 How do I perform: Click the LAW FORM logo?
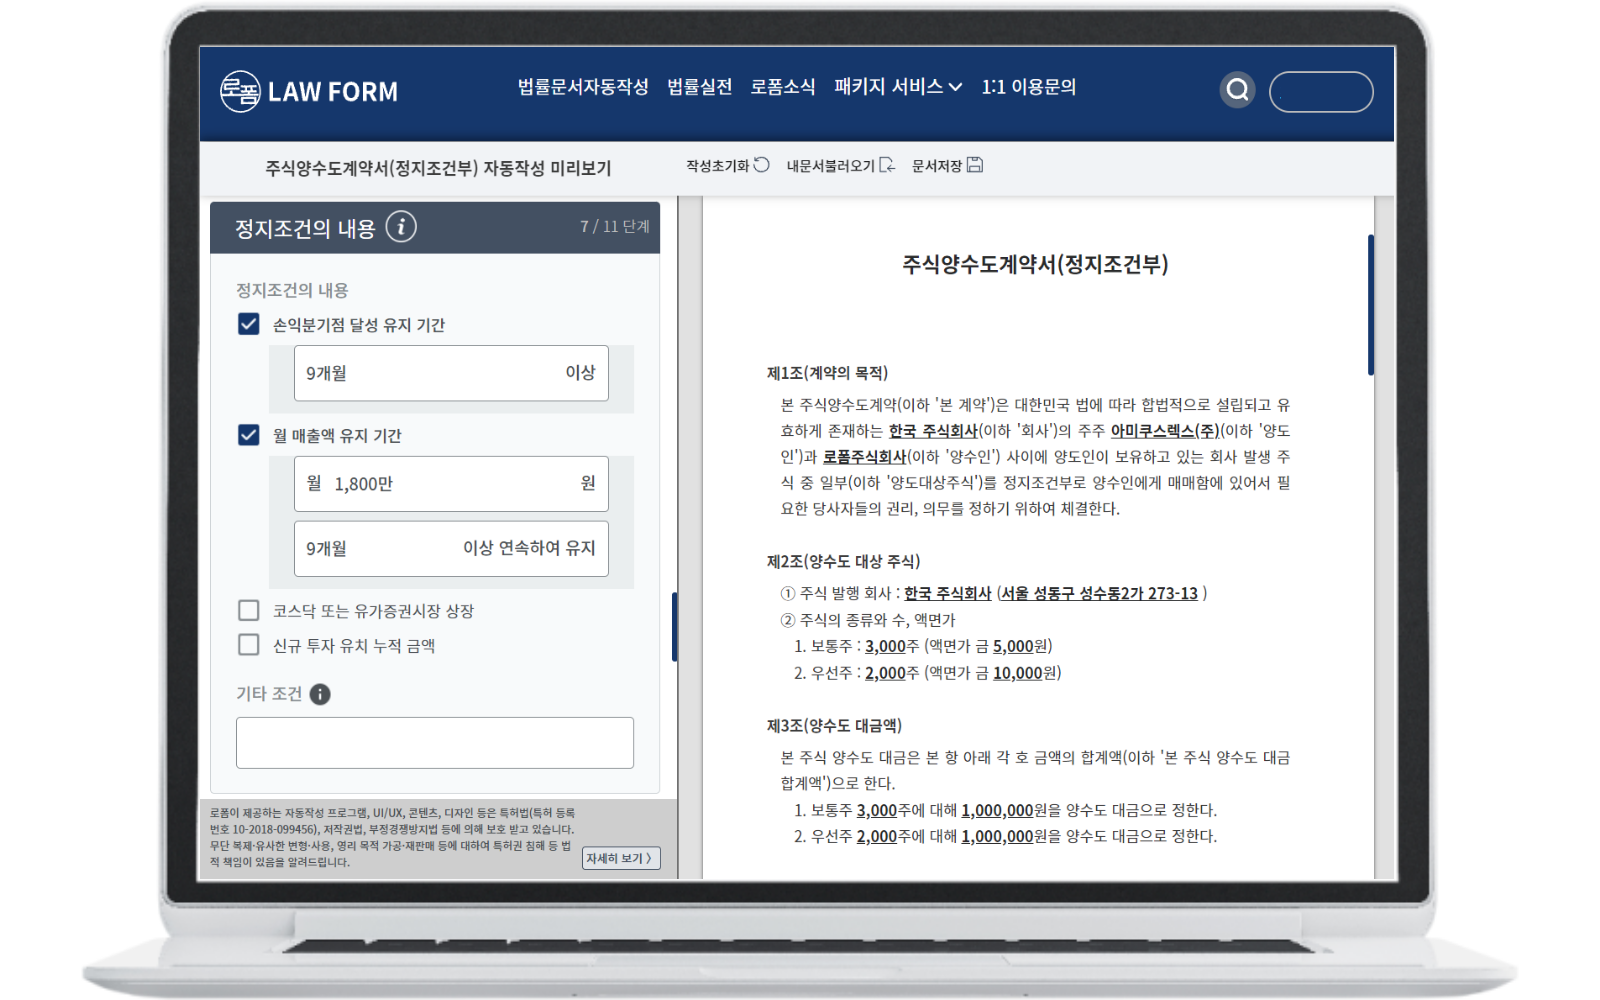(x=309, y=91)
